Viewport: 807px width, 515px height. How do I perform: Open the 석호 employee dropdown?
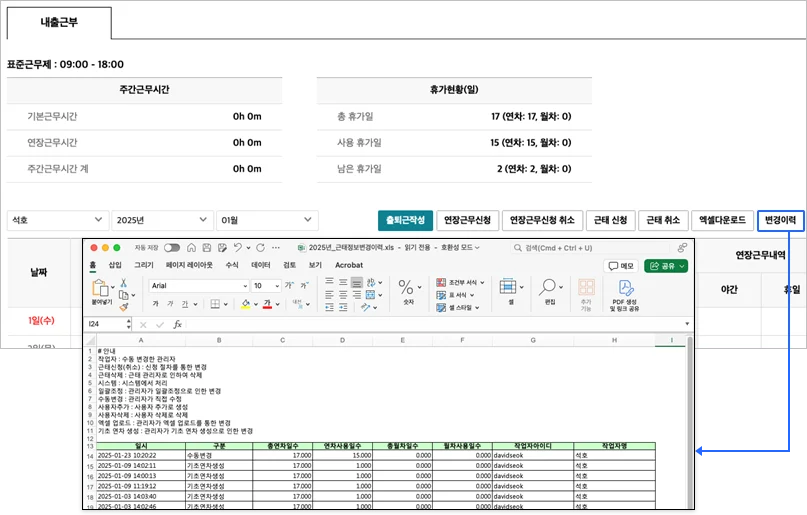point(57,220)
